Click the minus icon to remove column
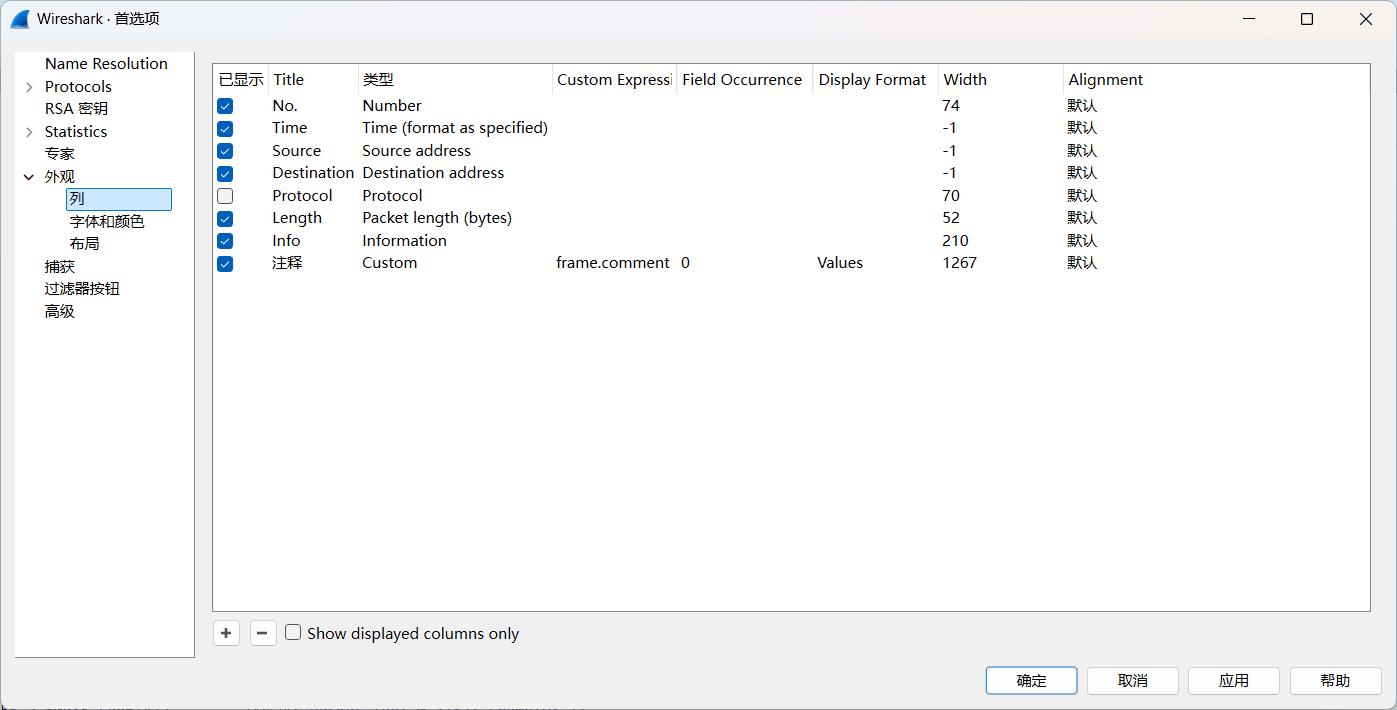1397x710 pixels. [263, 633]
